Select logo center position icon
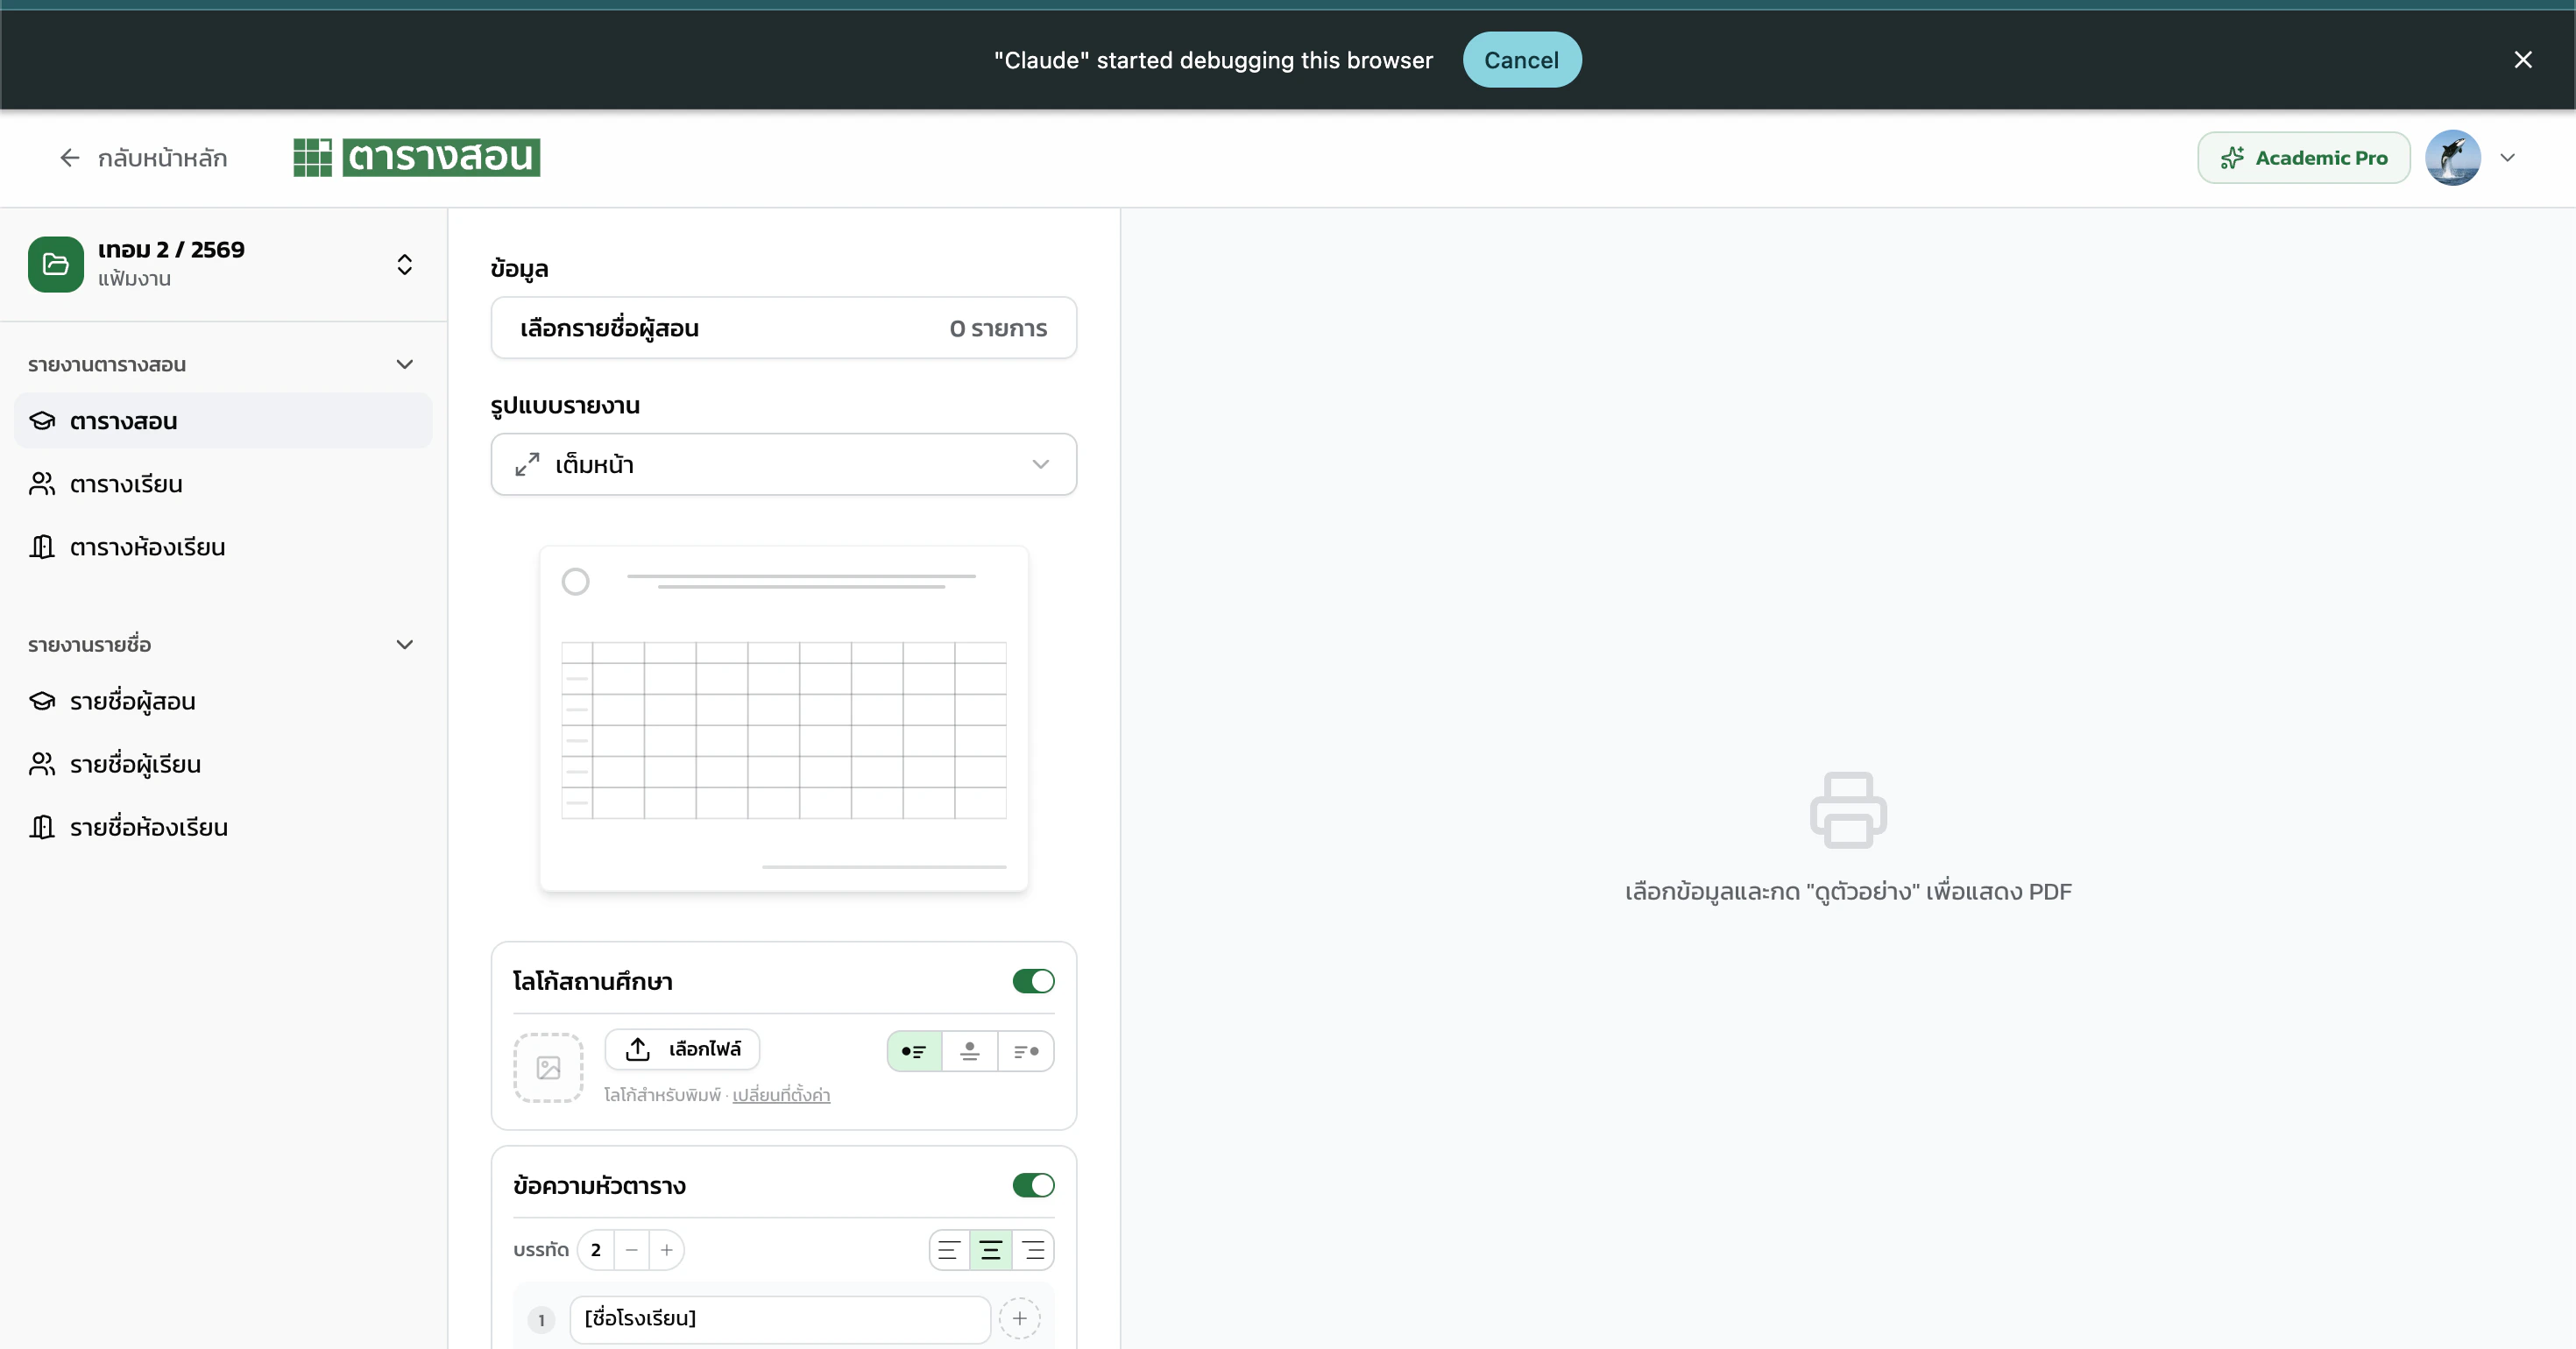 (969, 1051)
